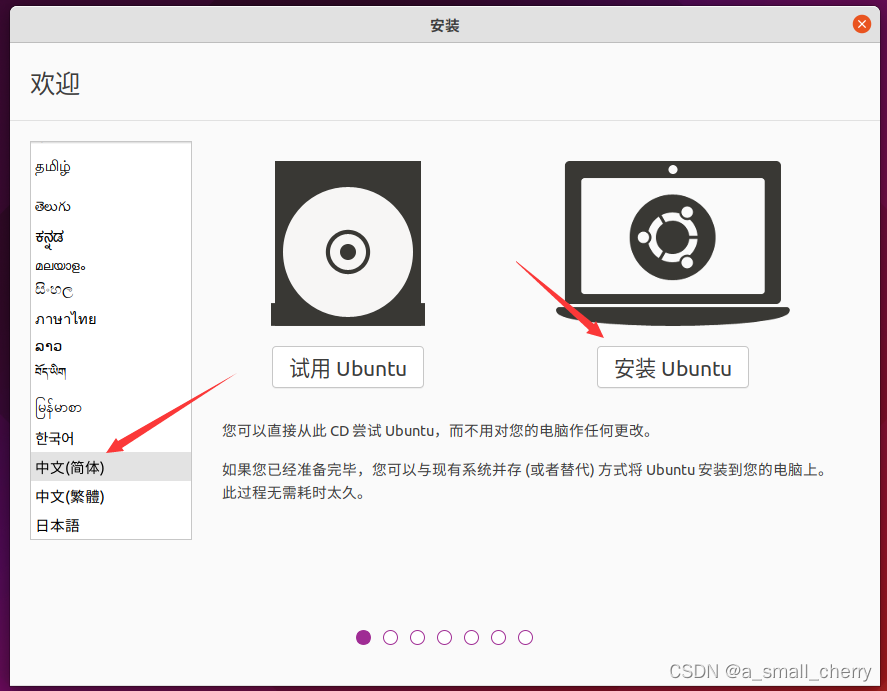
Task: Click the CD disc illustration
Action: tap(348, 243)
